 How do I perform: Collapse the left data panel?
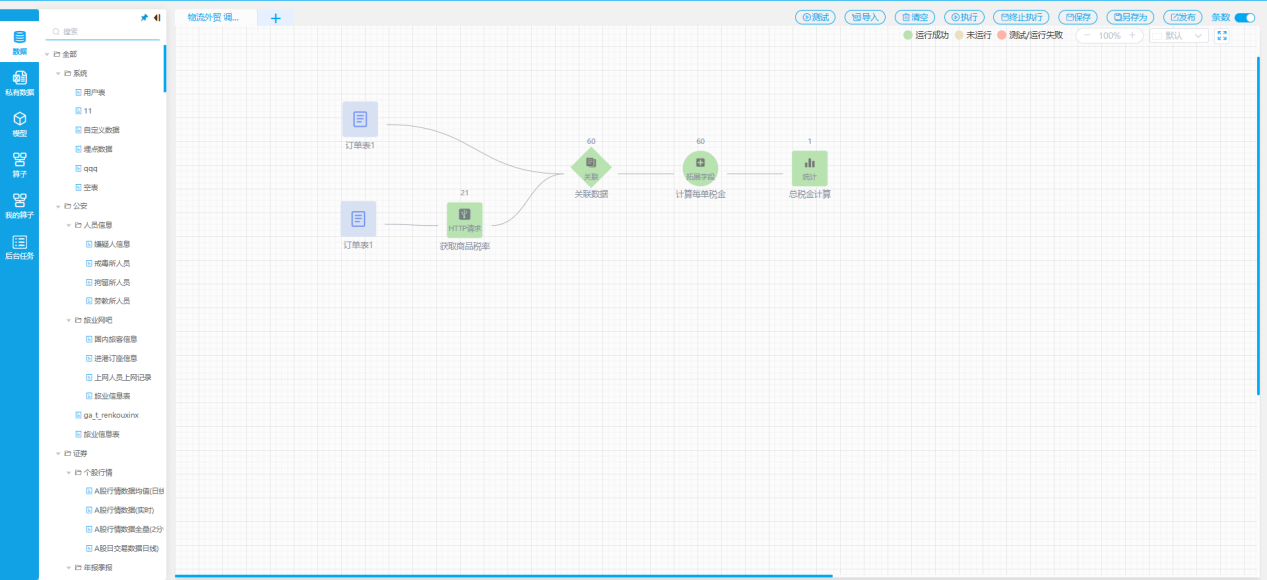coord(157,18)
